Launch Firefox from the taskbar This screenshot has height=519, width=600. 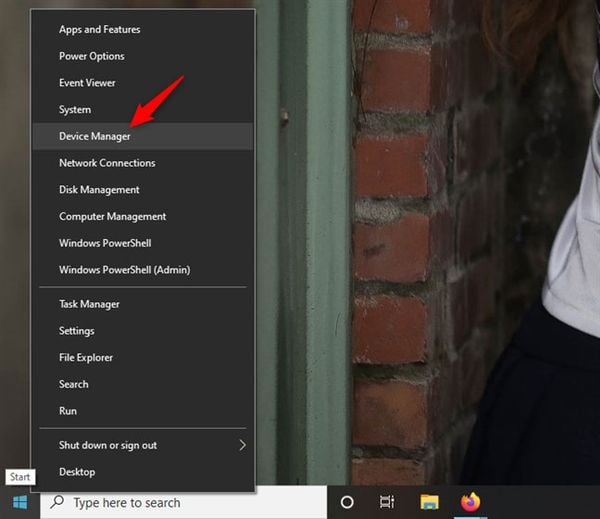(x=470, y=502)
